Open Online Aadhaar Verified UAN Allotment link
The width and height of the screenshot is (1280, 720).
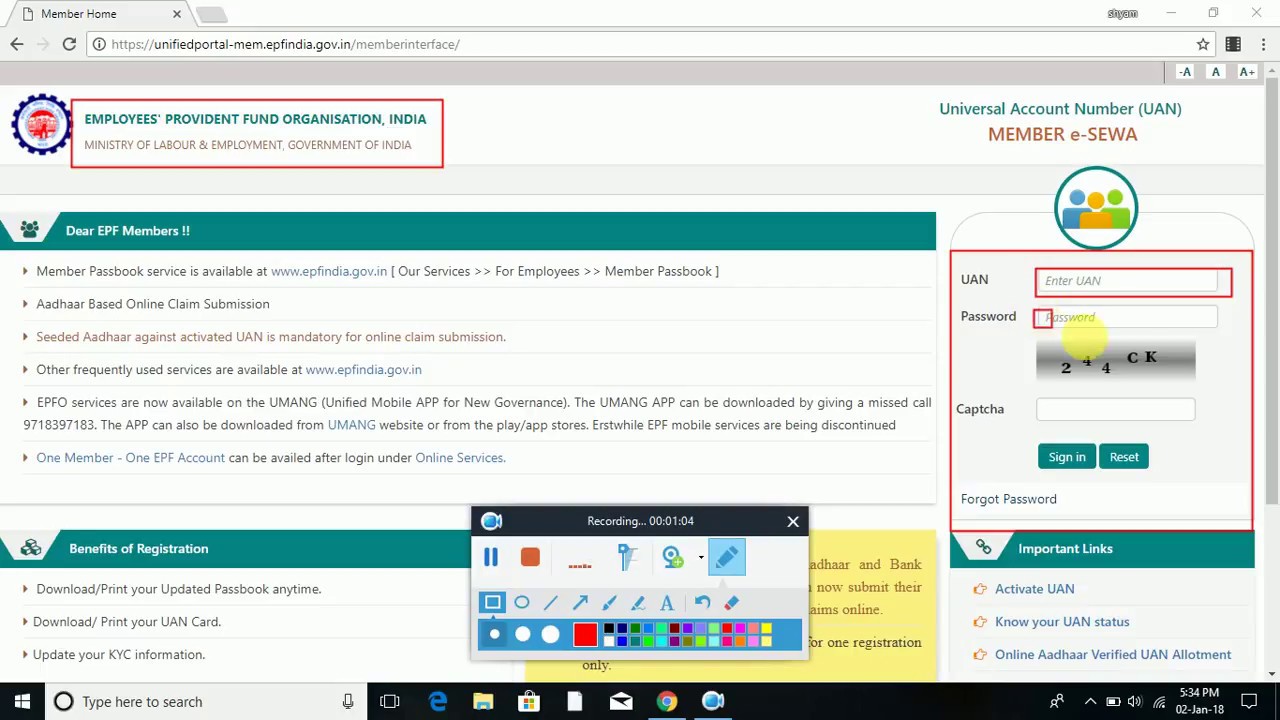tap(1113, 655)
